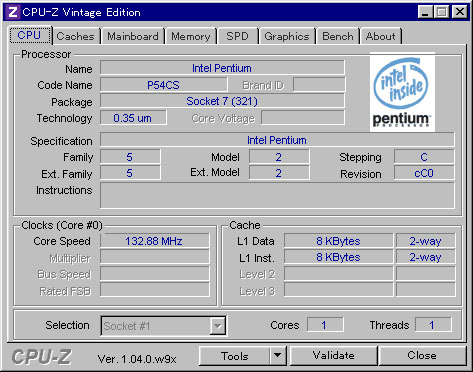473x372 pixels.
Task: Expand the Socket #1 selection combo box
Action: 163,326
